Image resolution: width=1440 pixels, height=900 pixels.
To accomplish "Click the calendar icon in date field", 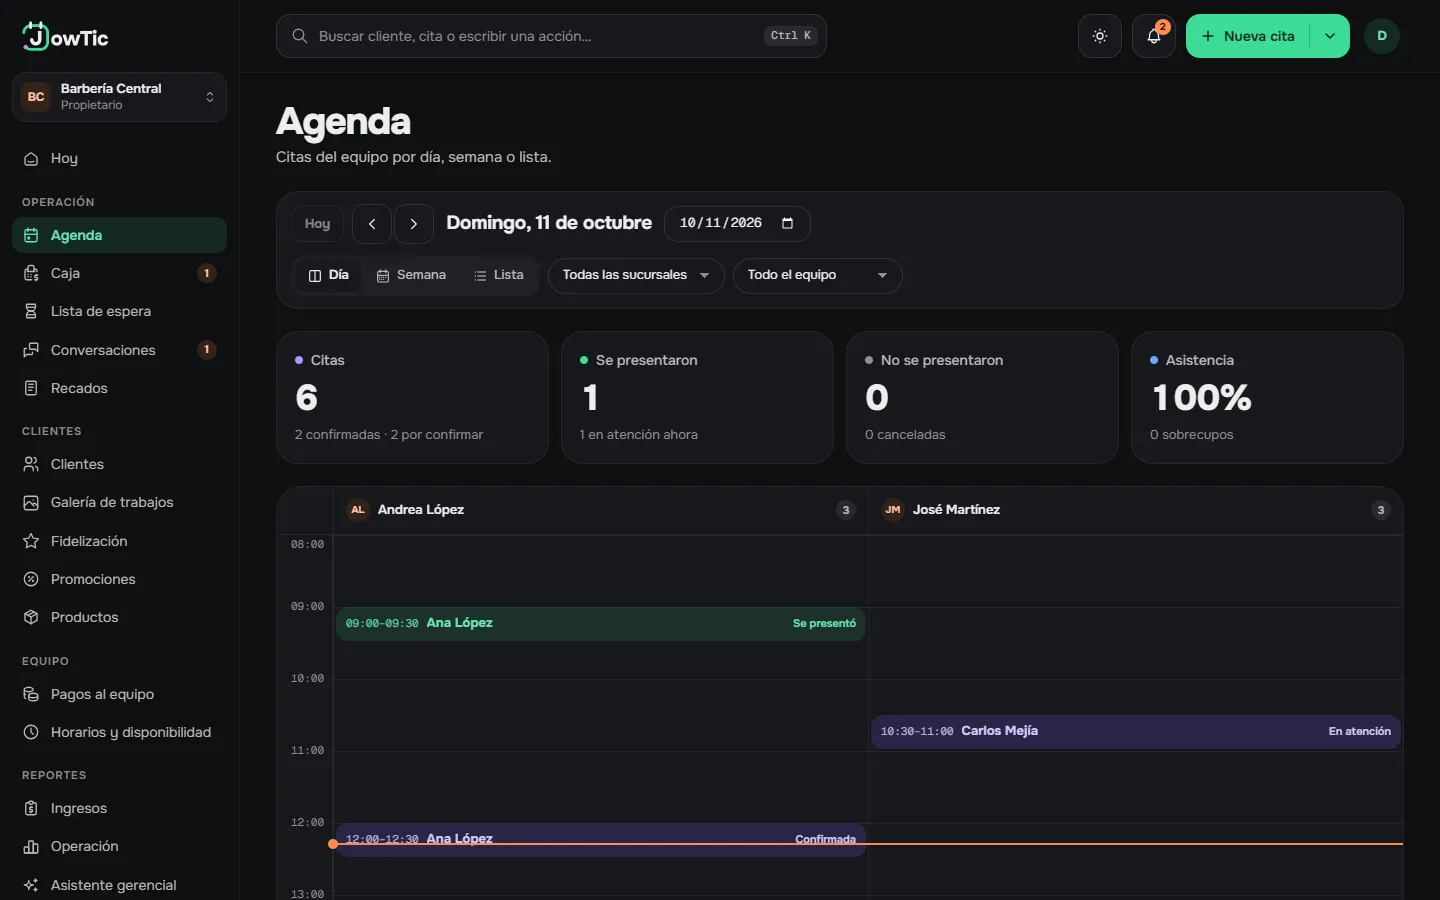I will (x=787, y=223).
